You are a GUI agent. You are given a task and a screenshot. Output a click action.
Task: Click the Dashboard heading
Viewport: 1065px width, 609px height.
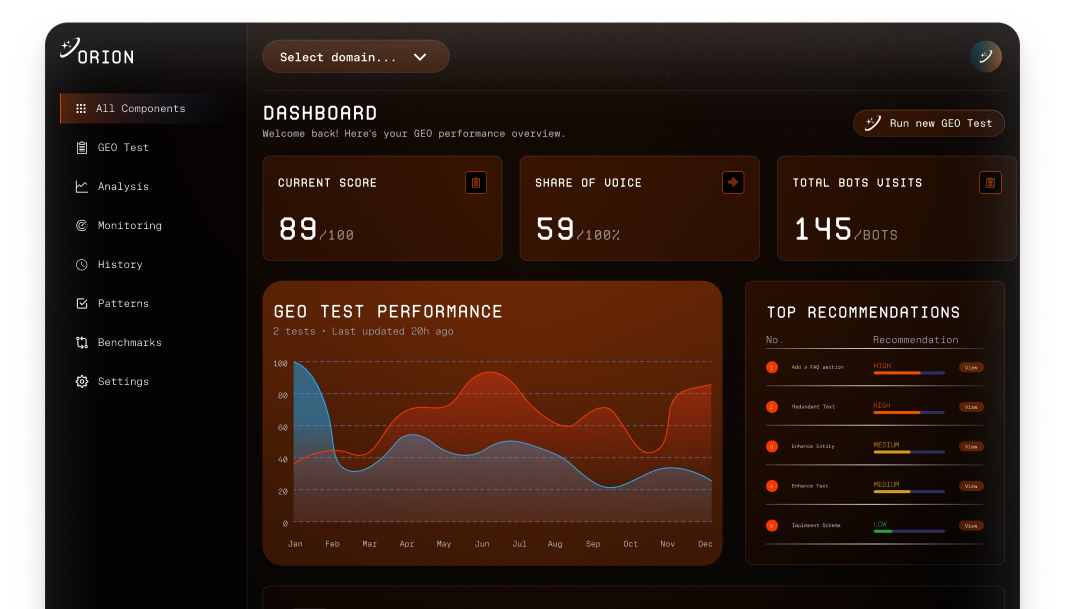(320, 113)
